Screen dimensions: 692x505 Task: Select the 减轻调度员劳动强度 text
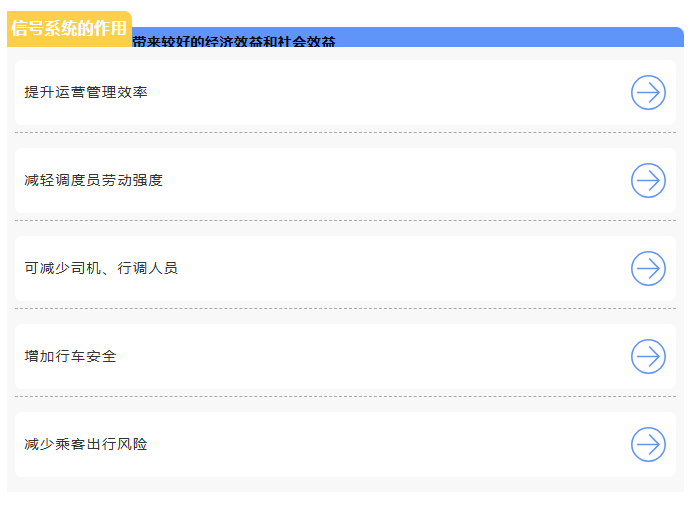(93, 180)
